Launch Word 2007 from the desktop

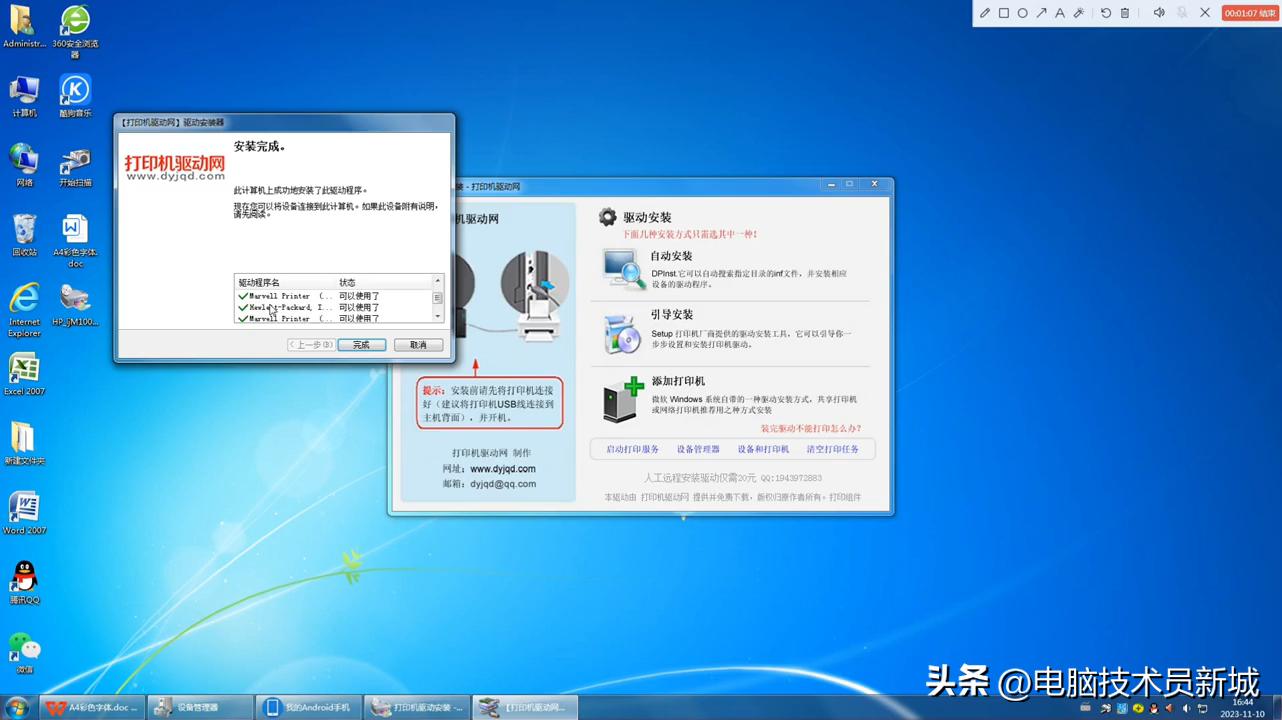click(x=24, y=513)
